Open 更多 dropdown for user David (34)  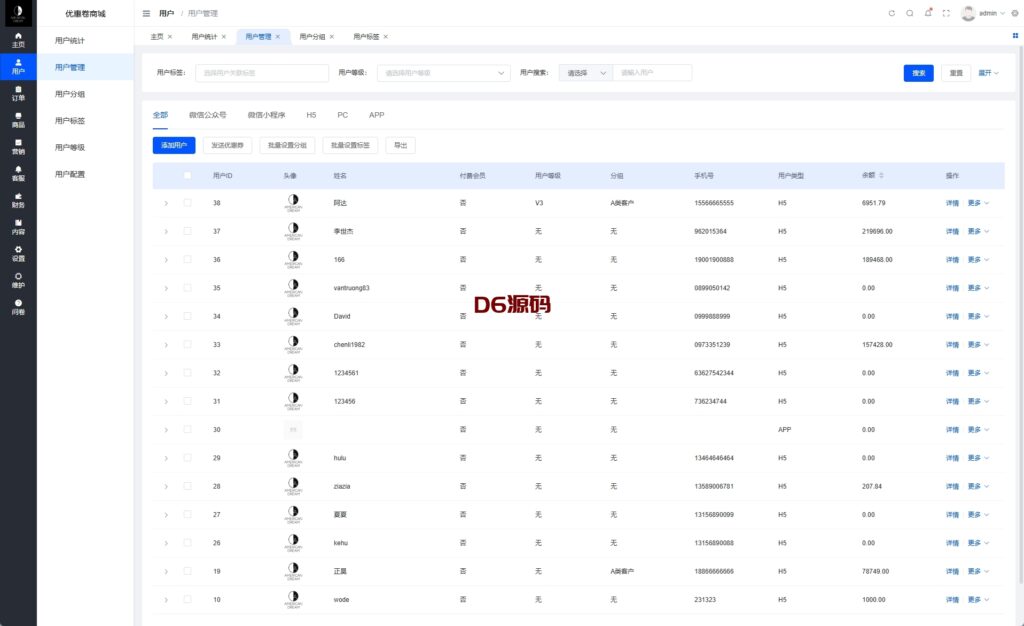[978, 316]
